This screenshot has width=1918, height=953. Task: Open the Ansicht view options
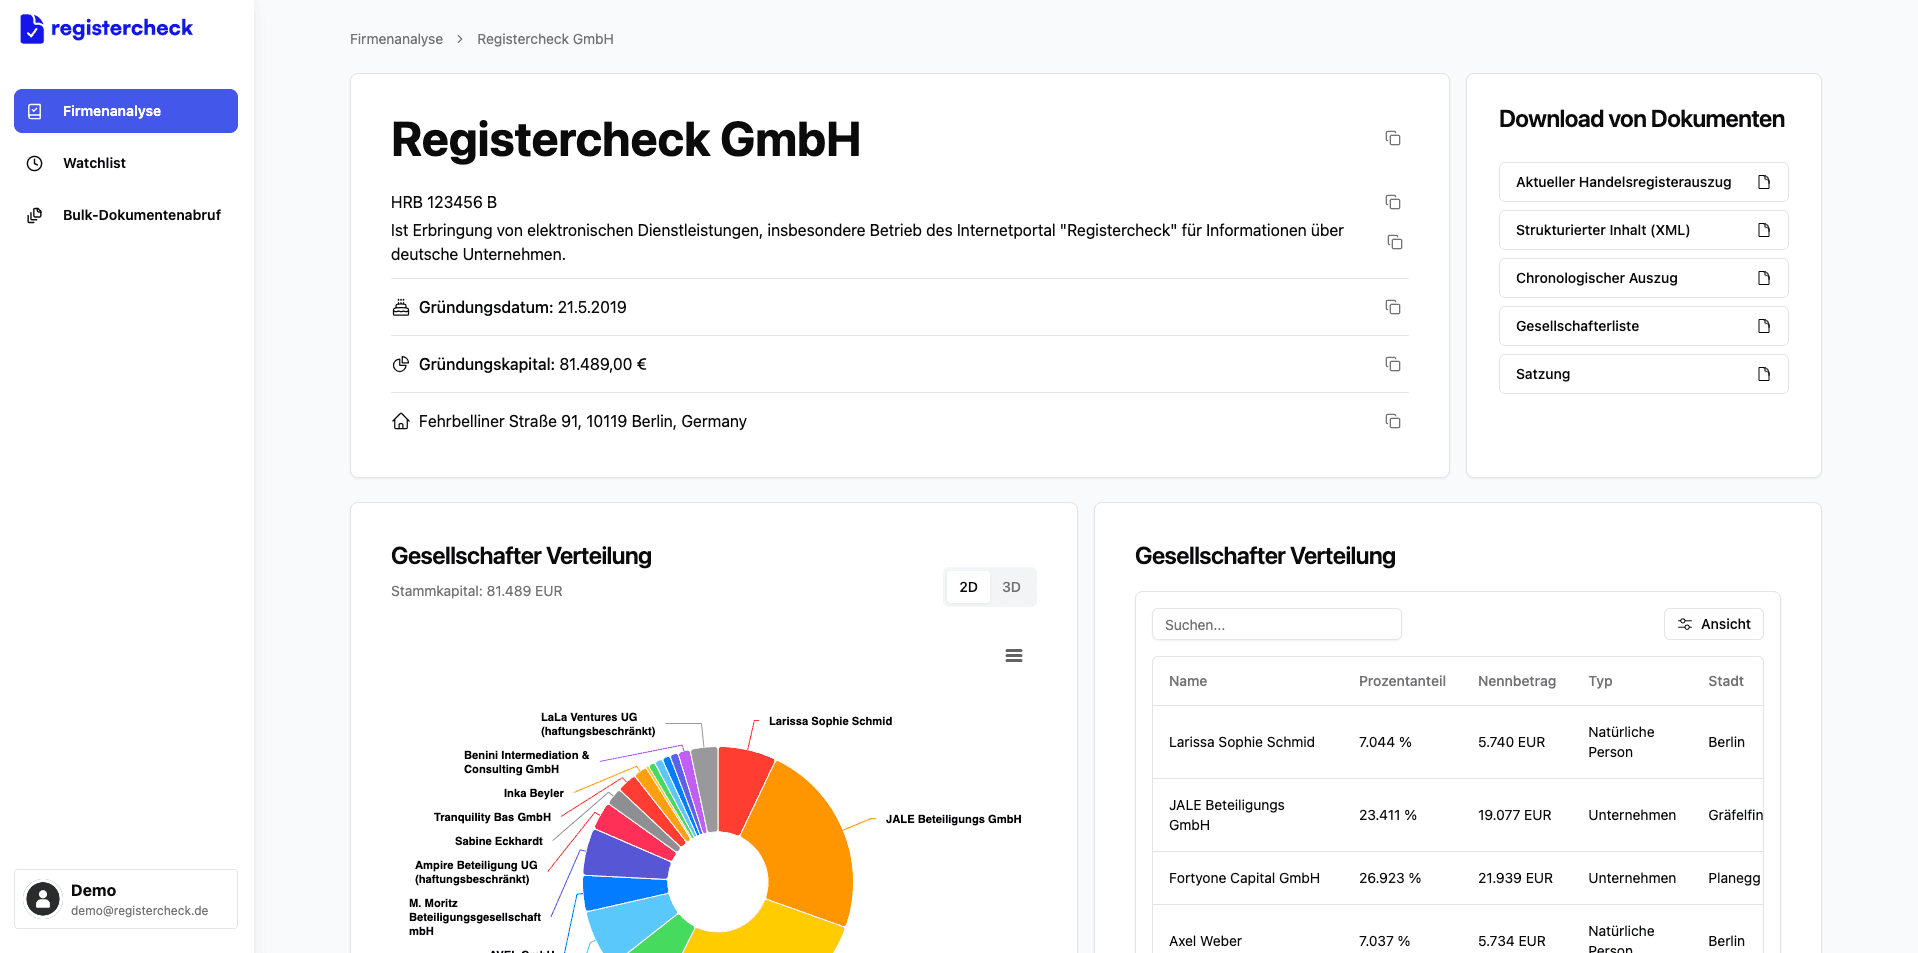[1714, 624]
